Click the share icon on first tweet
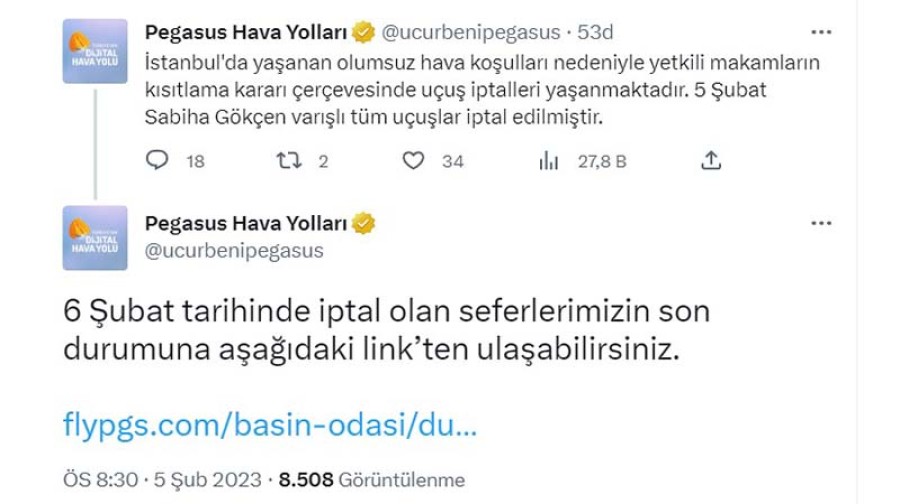This screenshot has width=900, height=504. pyautogui.click(x=711, y=160)
